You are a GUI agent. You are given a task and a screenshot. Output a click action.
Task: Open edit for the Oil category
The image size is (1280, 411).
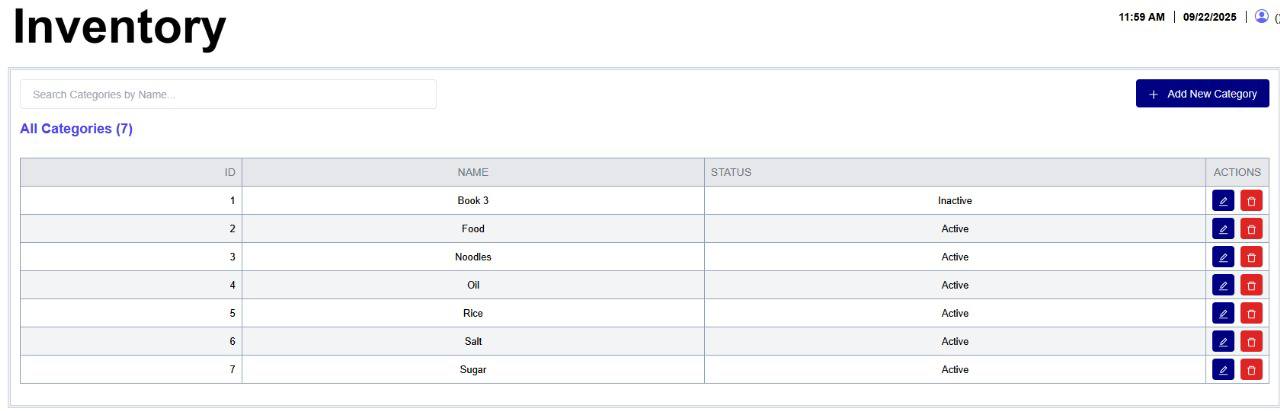tap(1223, 285)
